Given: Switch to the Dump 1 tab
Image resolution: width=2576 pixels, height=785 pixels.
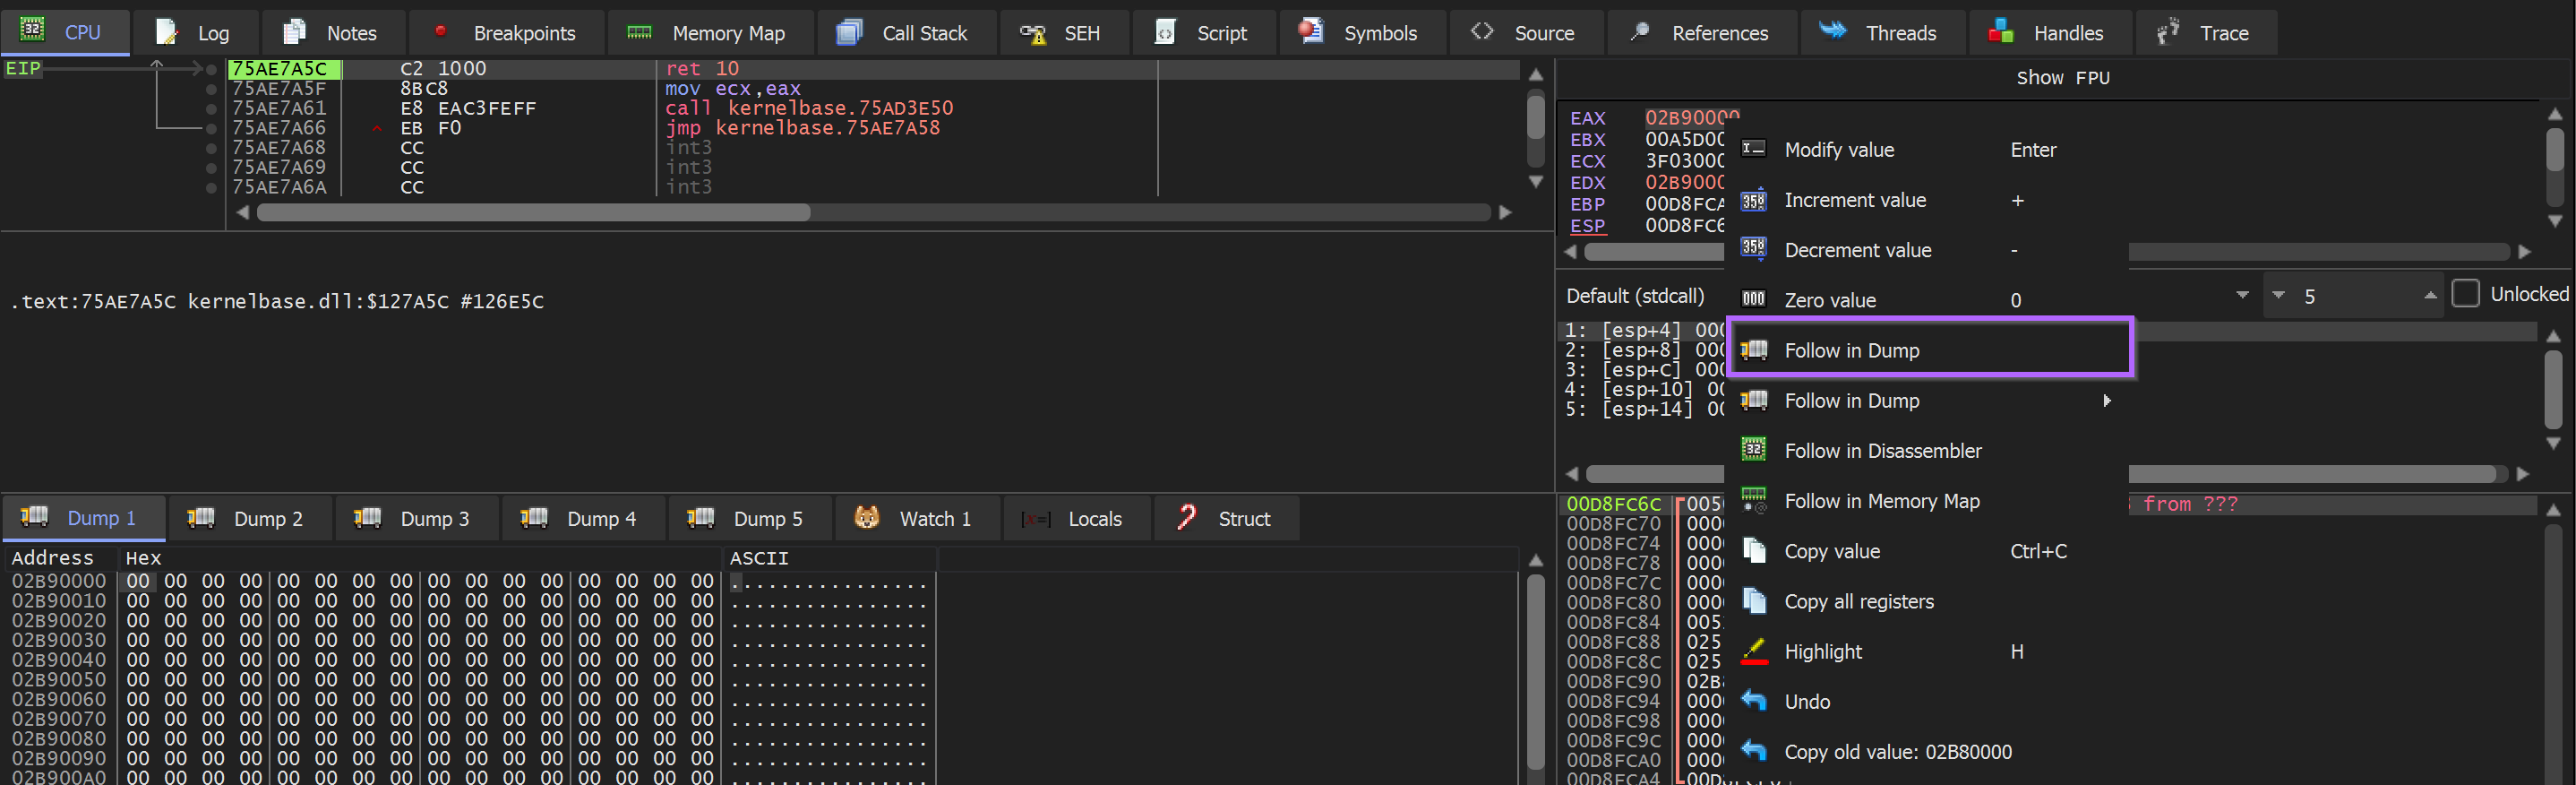Looking at the screenshot, I should click(x=84, y=518).
